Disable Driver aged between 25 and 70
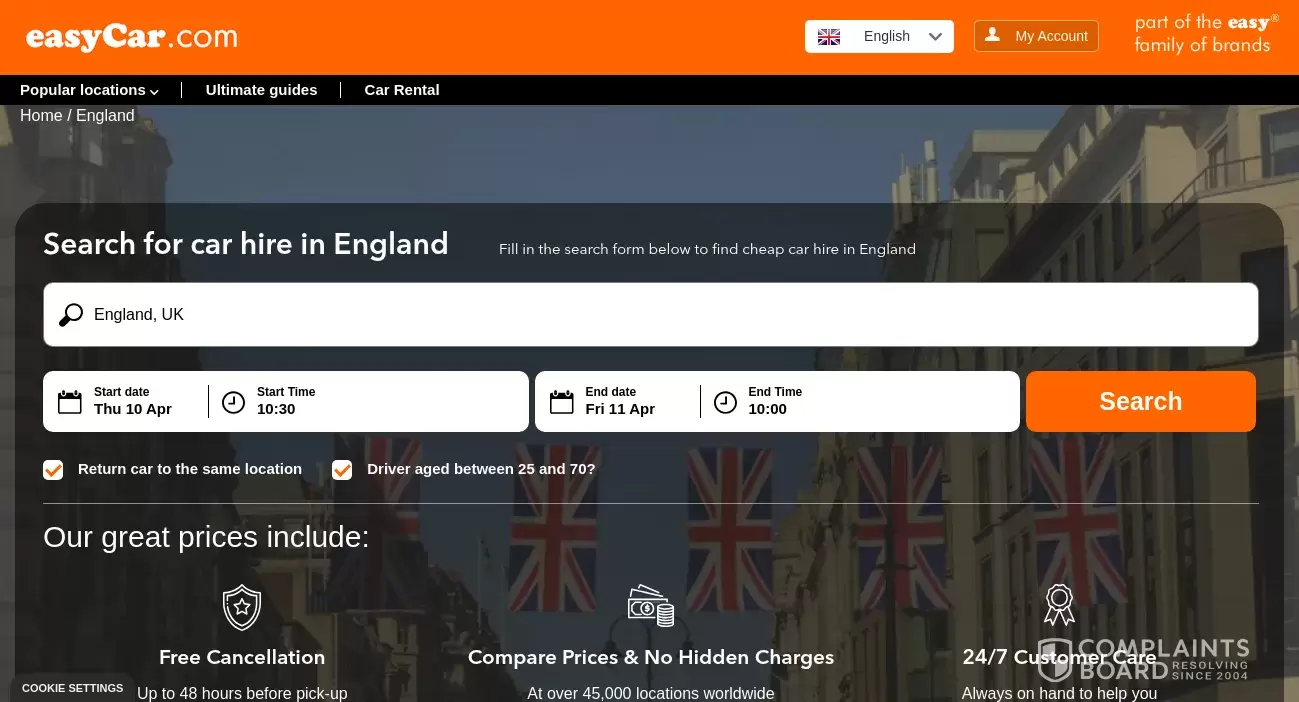This screenshot has height=702, width=1299. tap(342, 469)
